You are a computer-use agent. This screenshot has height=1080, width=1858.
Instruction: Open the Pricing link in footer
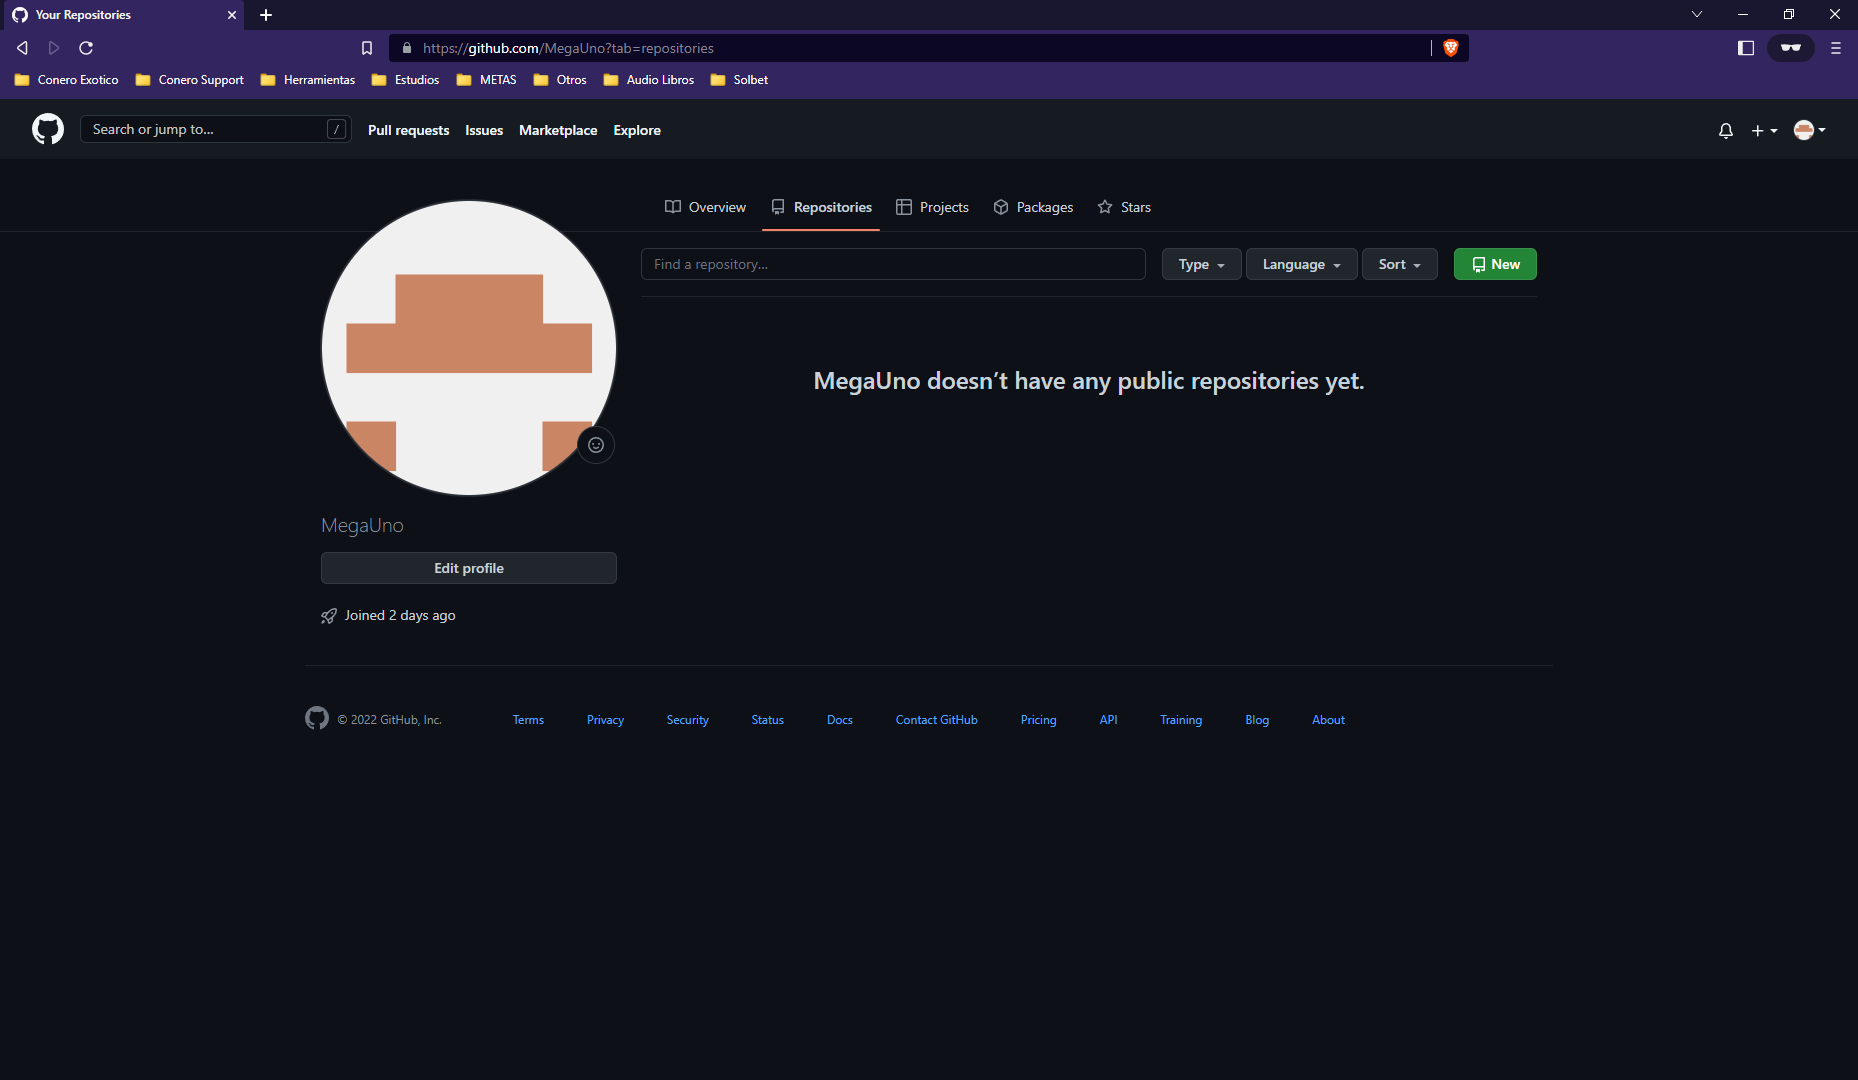1038,719
